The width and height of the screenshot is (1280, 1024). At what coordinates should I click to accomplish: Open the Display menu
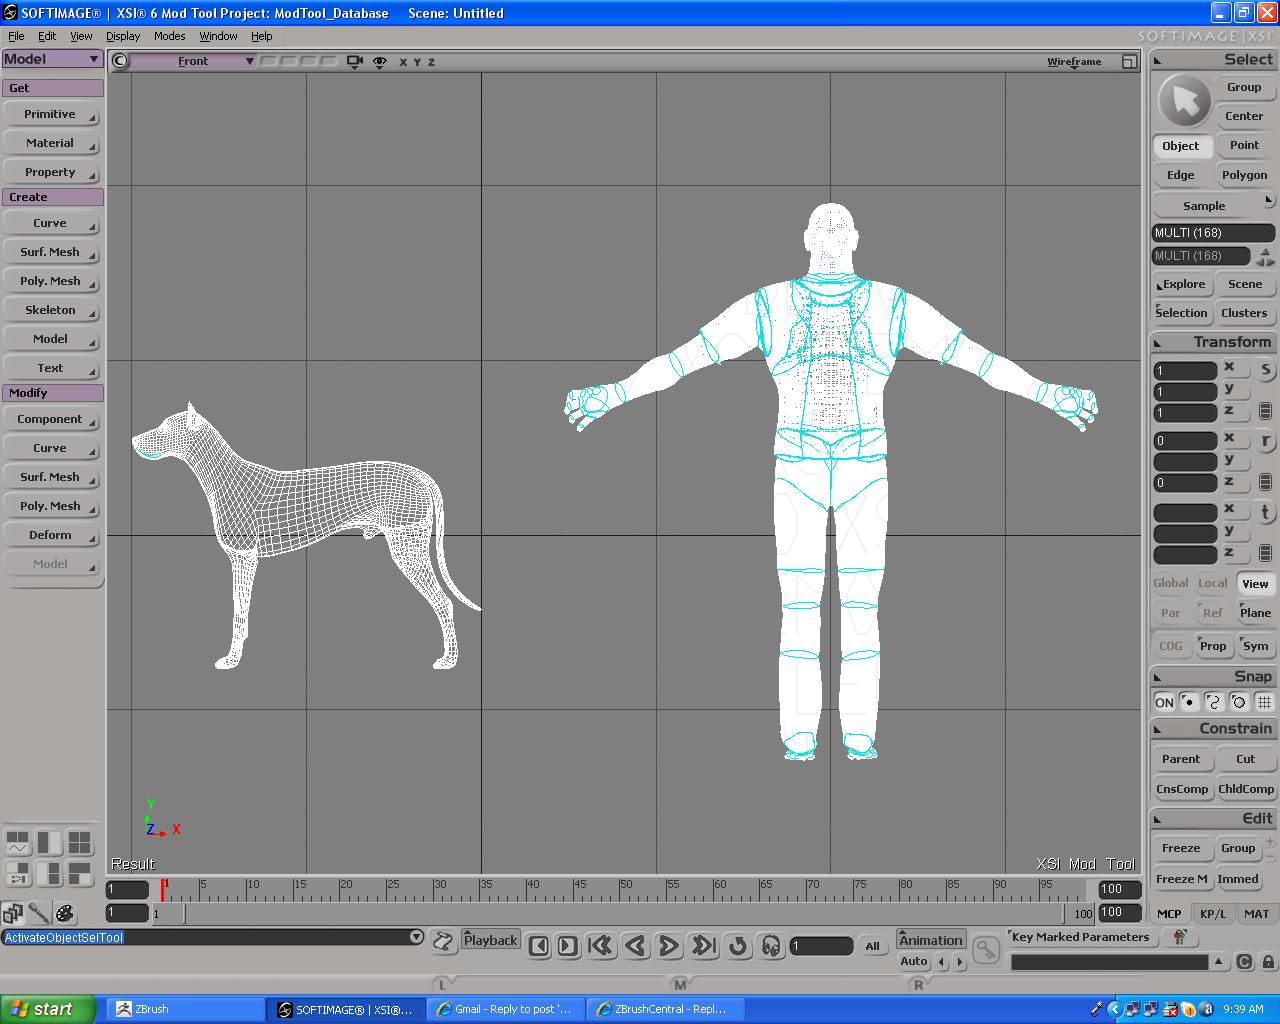coord(123,36)
